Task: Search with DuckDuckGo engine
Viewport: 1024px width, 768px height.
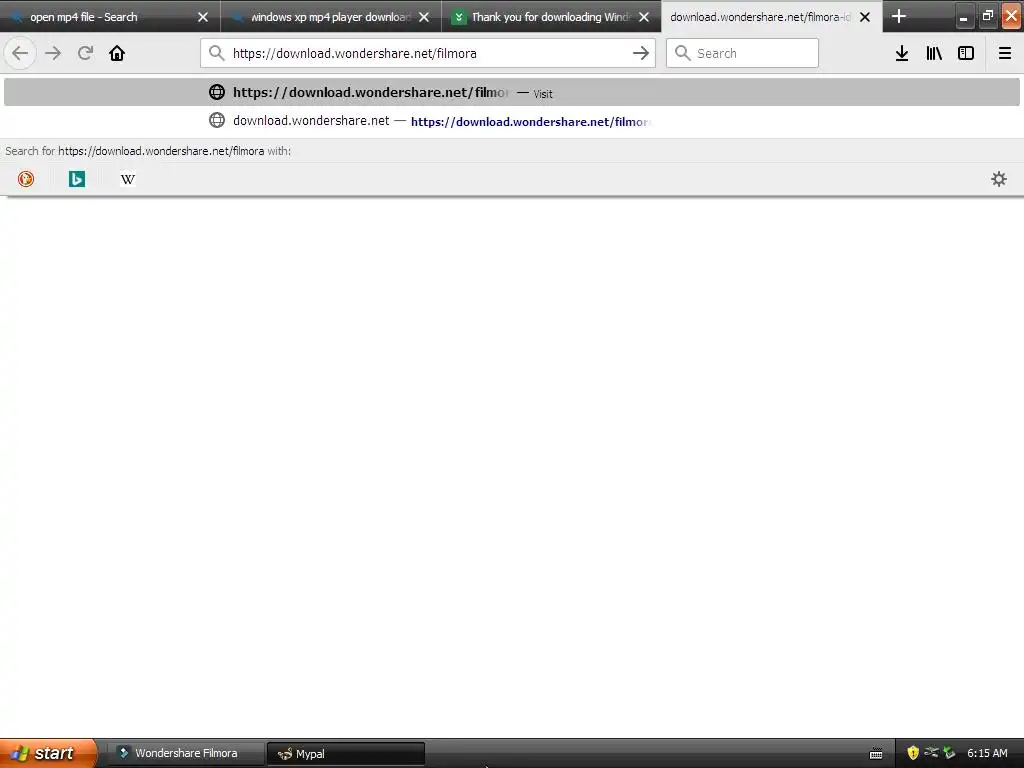Action: point(26,179)
